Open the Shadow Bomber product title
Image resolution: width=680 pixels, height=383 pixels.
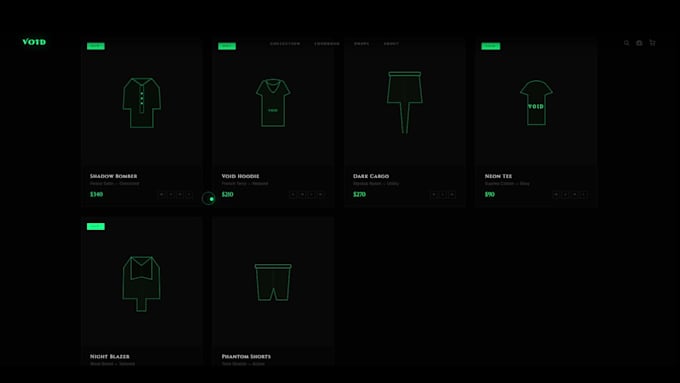tap(114, 176)
